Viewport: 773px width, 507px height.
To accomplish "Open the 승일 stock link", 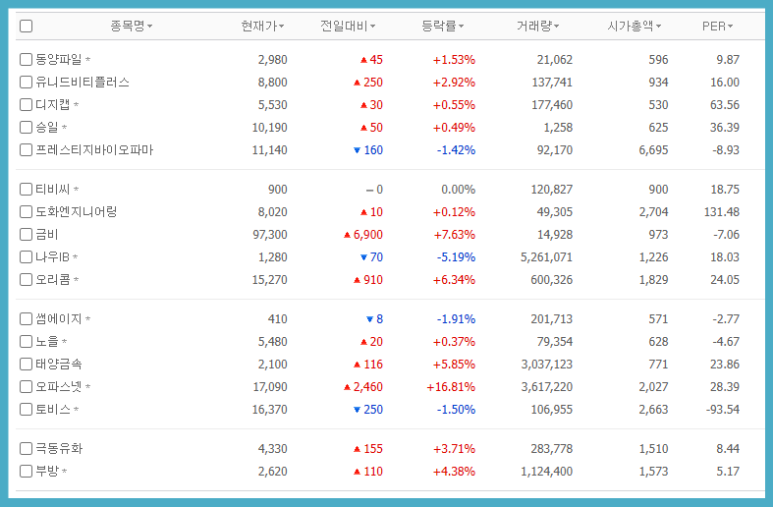I will coord(47,127).
